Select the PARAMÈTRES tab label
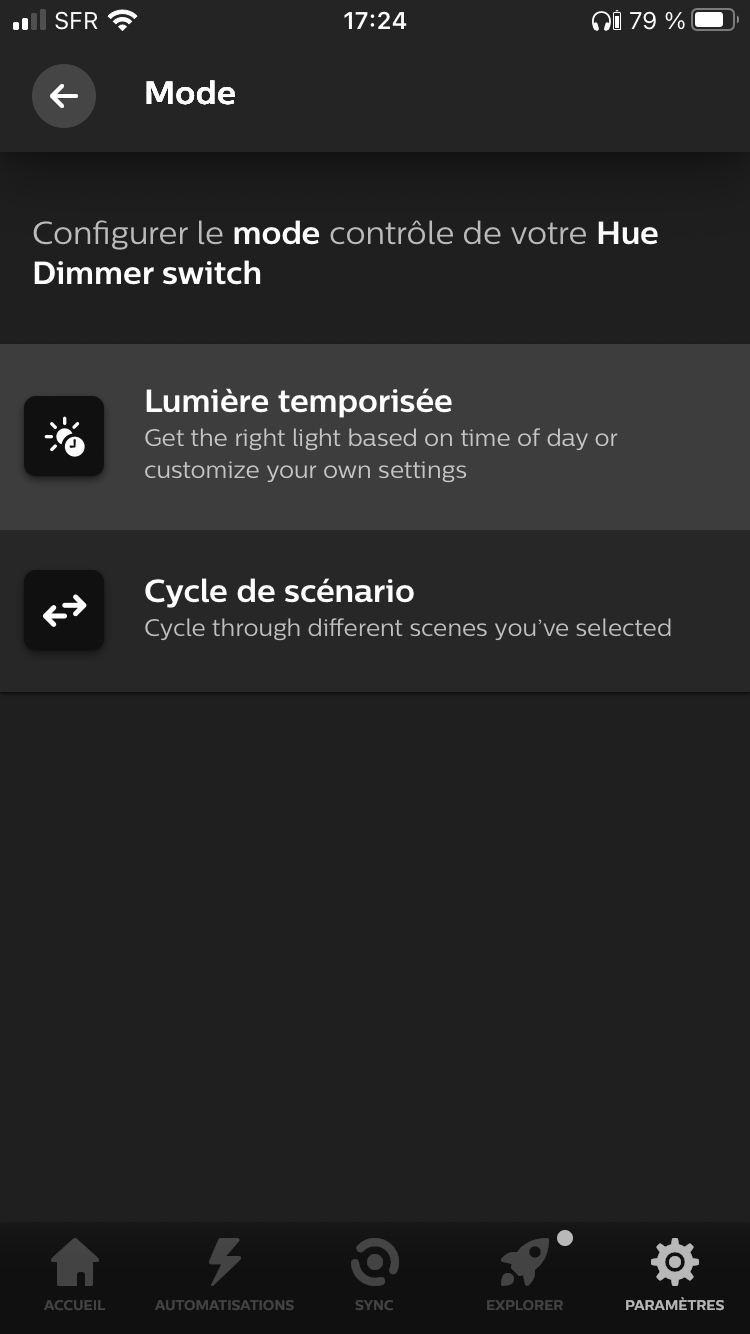The width and height of the screenshot is (750, 1334). (x=674, y=1305)
